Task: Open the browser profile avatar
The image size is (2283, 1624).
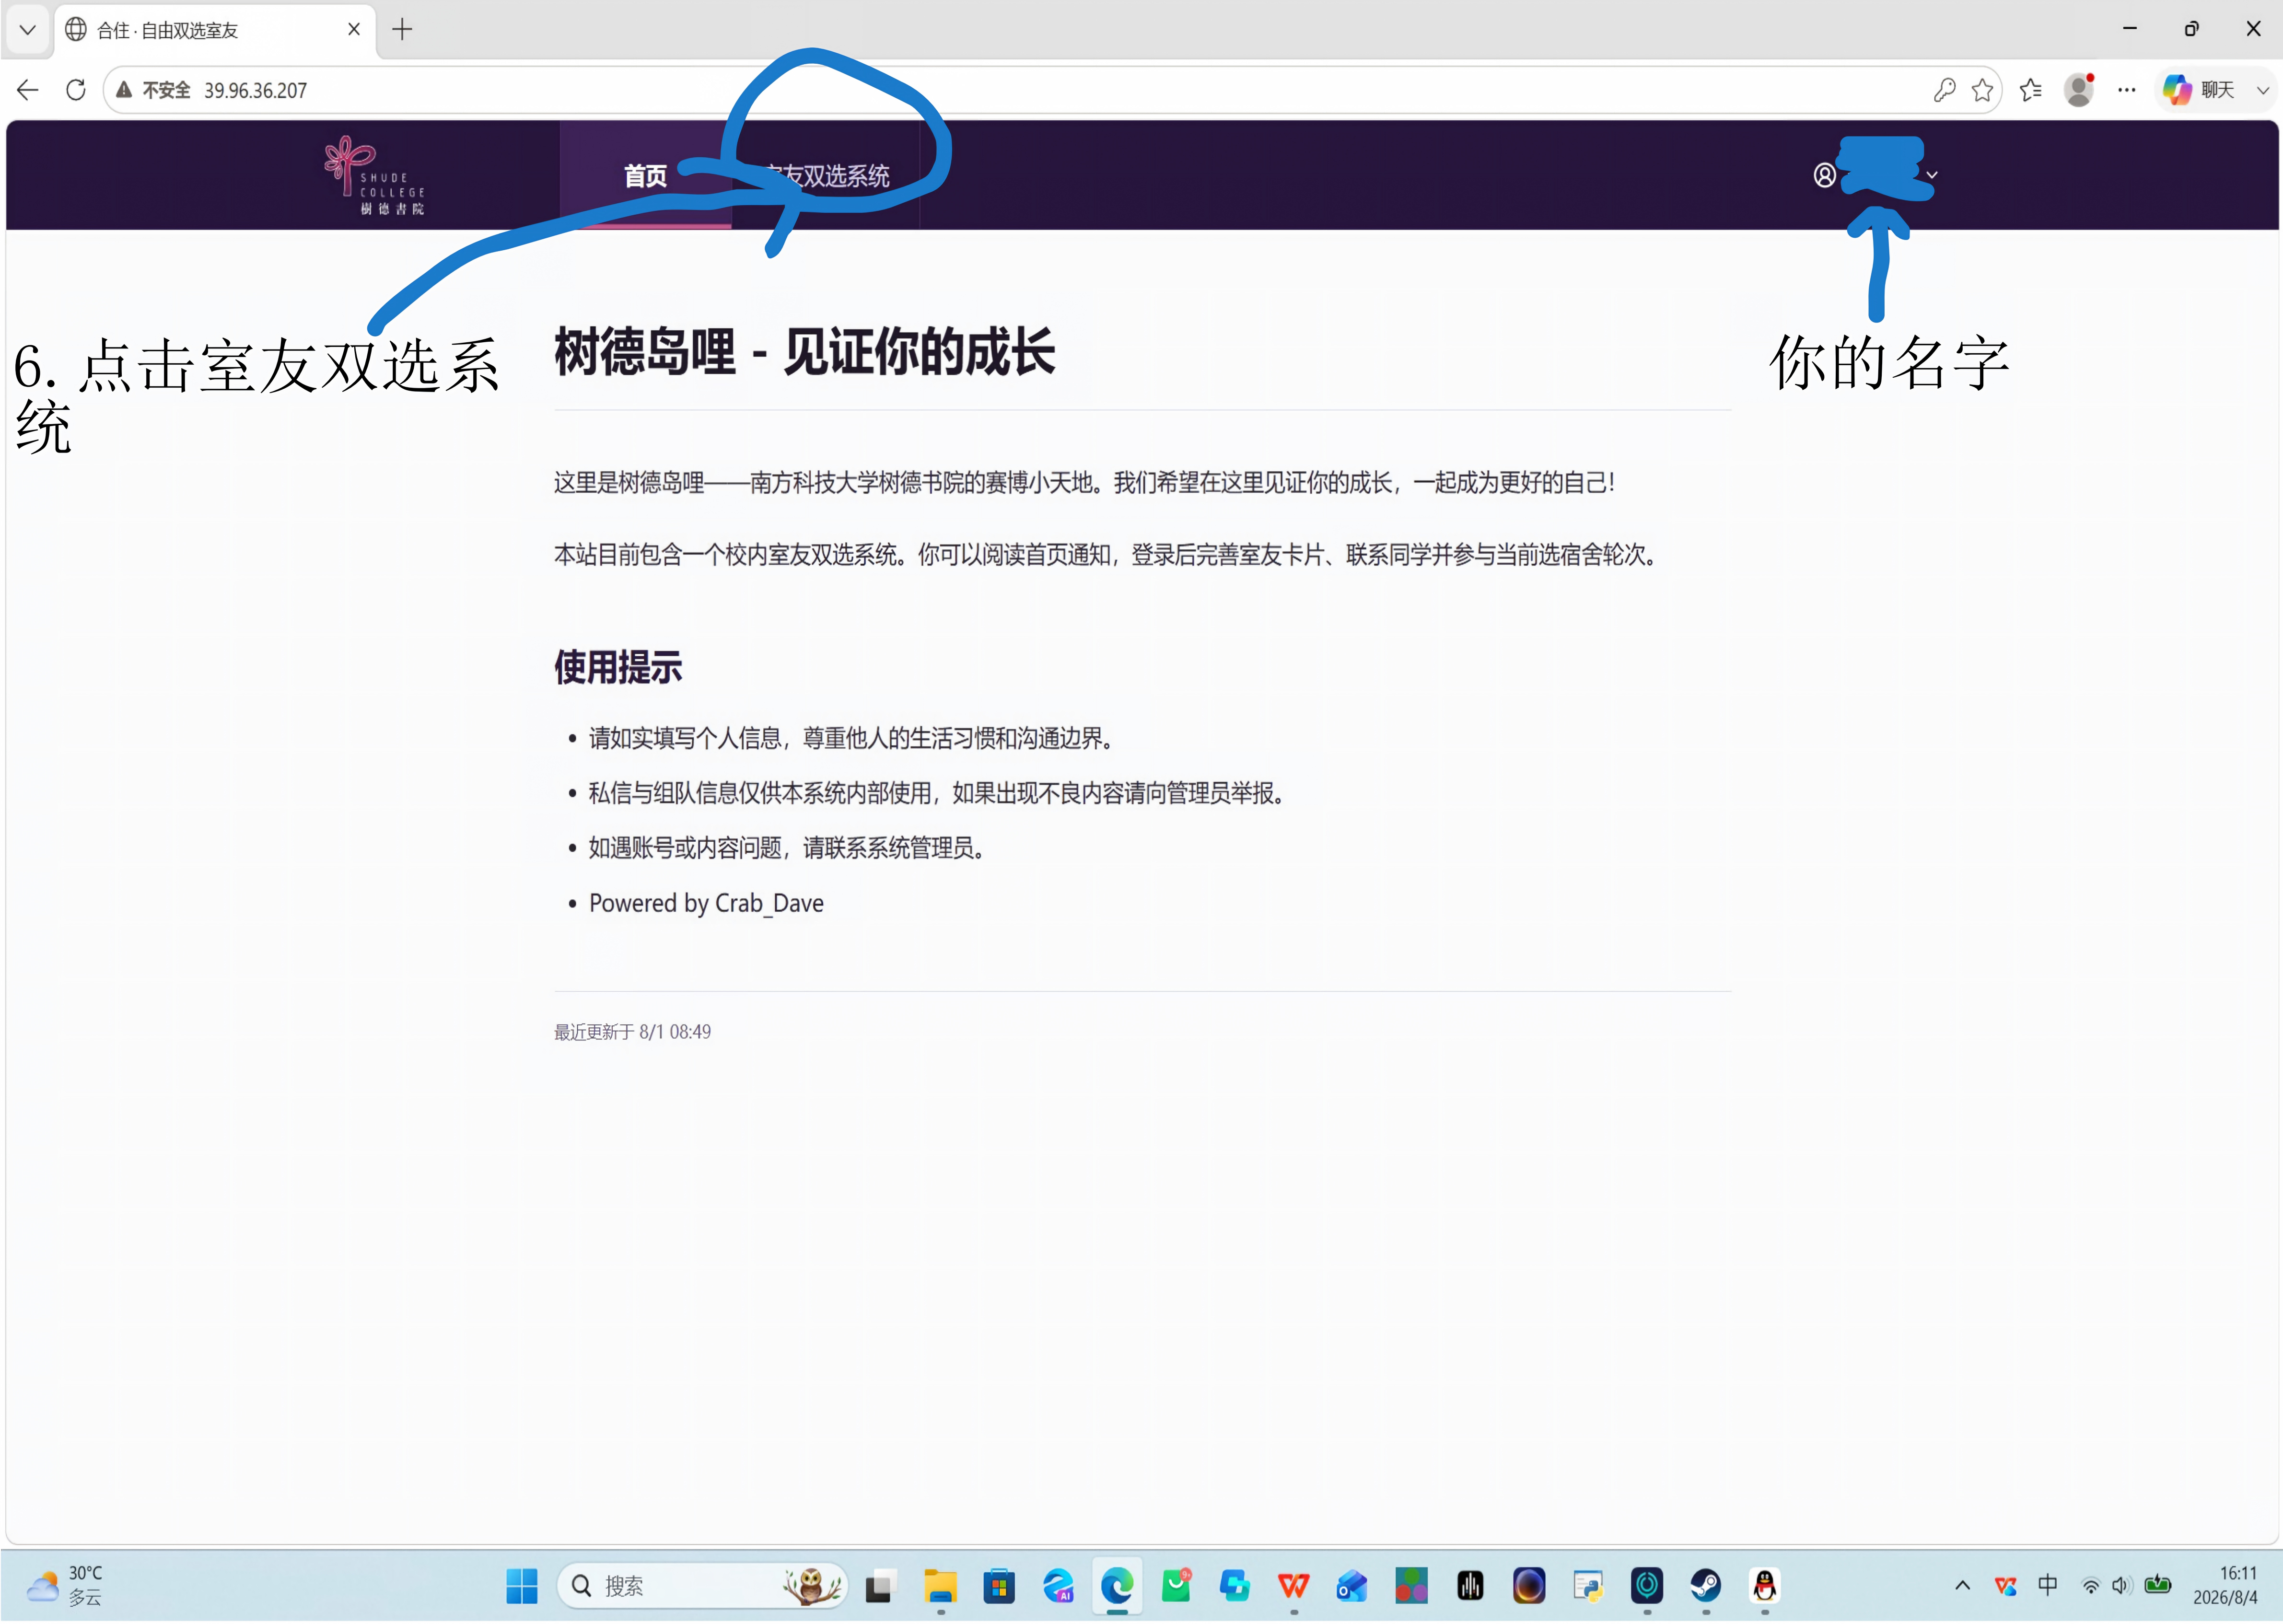Action: tap(2079, 90)
